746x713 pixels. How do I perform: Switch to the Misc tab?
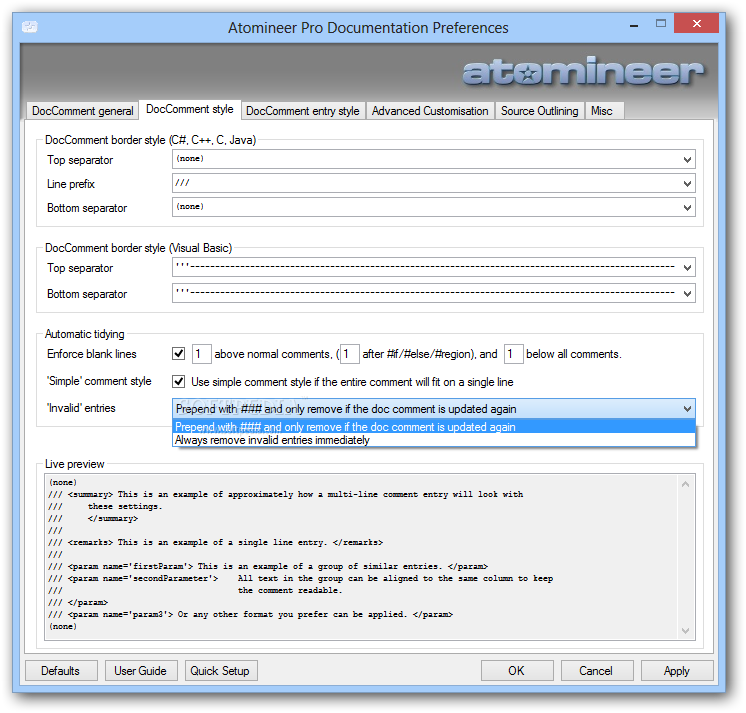(604, 111)
